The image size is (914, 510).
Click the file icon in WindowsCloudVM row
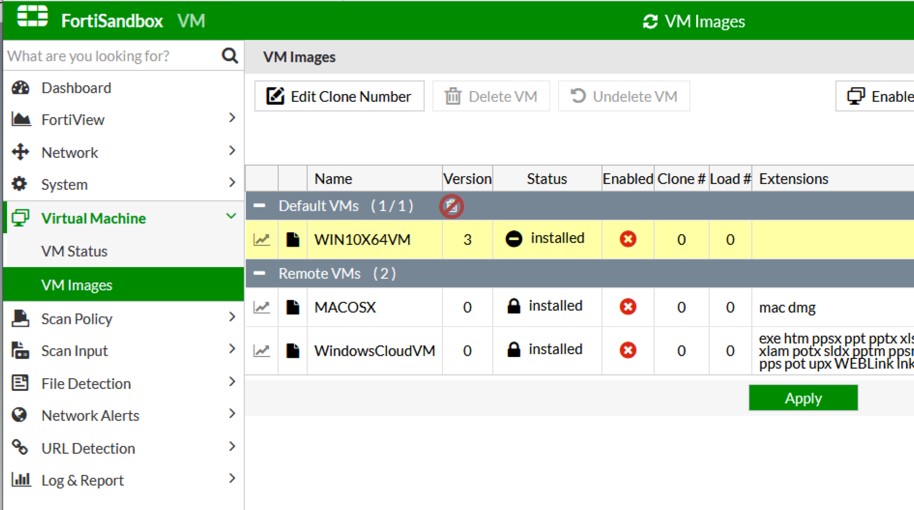point(293,350)
